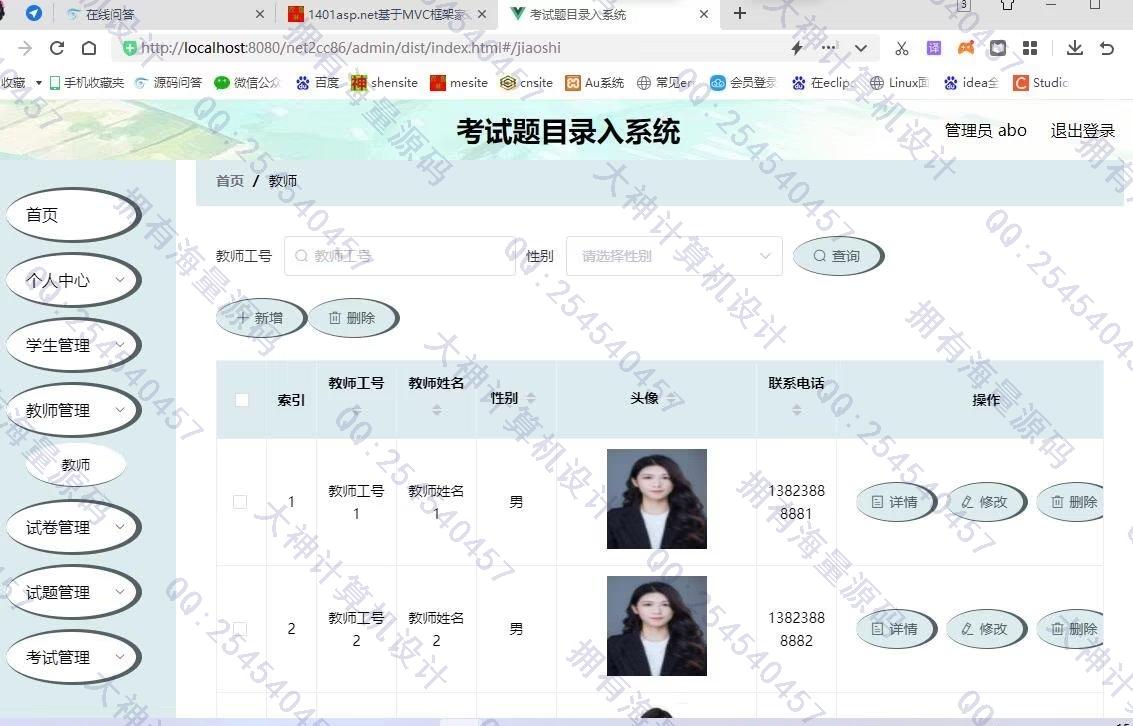The width and height of the screenshot is (1133, 726).
Task: Expand the 个人中心 sidebar menu
Action: [x=73, y=280]
